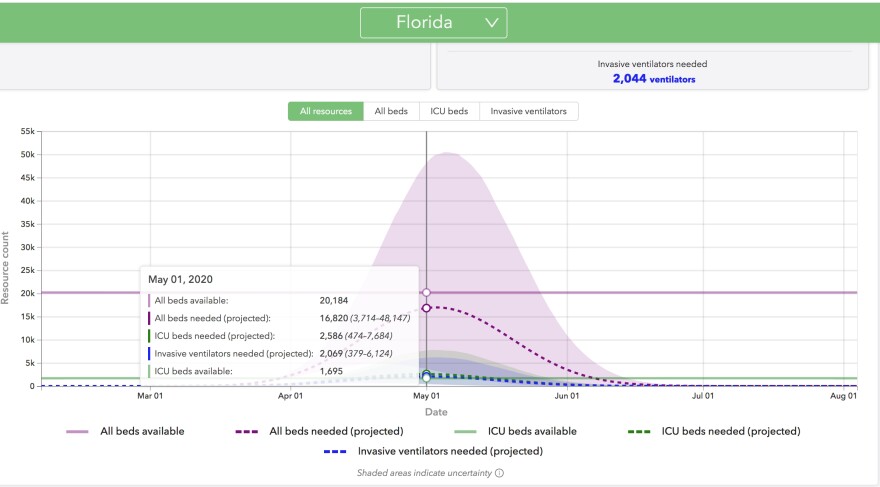The height and width of the screenshot is (487, 880).
Task: Click the ICU beds data point near axis
Action: (427, 376)
